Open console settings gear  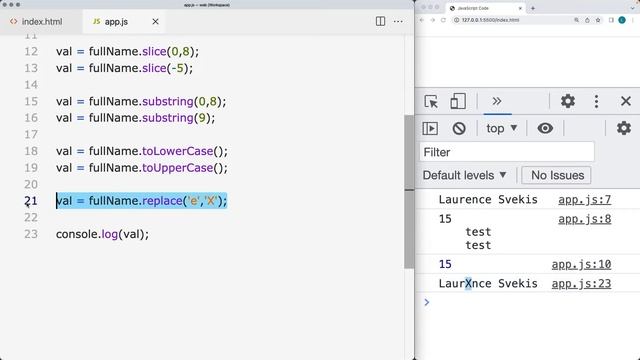(624, 129)
